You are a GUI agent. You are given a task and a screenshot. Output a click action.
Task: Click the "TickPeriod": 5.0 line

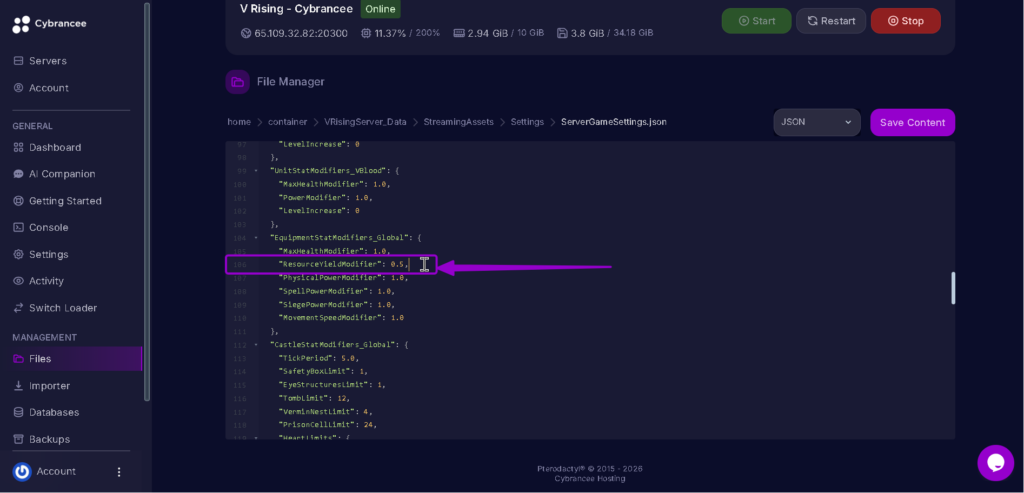point(319,358)
